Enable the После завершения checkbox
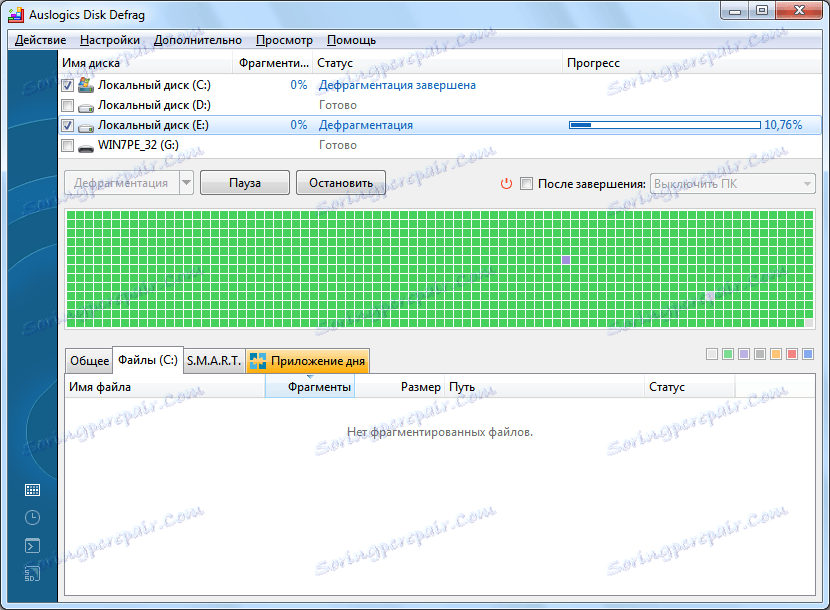Viewport: 830px width, 610px height. (526, 184)
